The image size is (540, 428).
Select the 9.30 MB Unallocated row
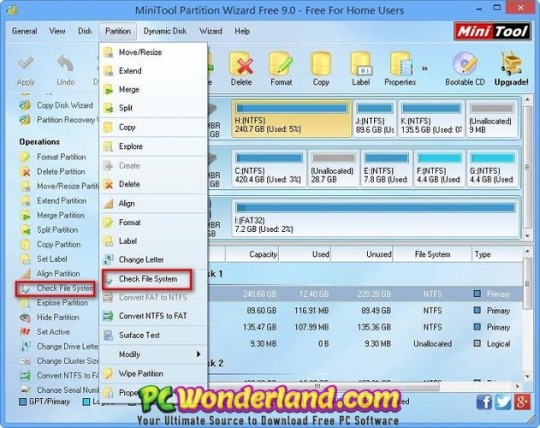(x=365, y=344)
